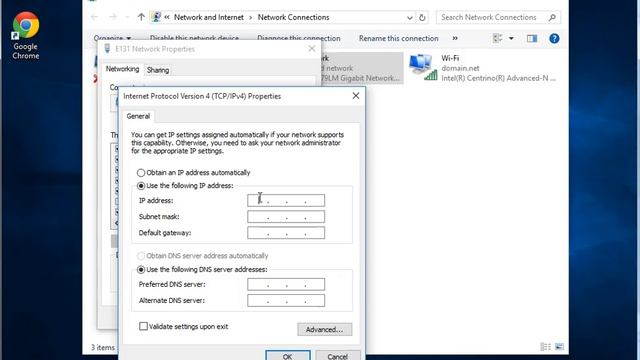This screenshot has height=360, width=640.
Task: Switch to details view in status bar
Action: (545, 347)
